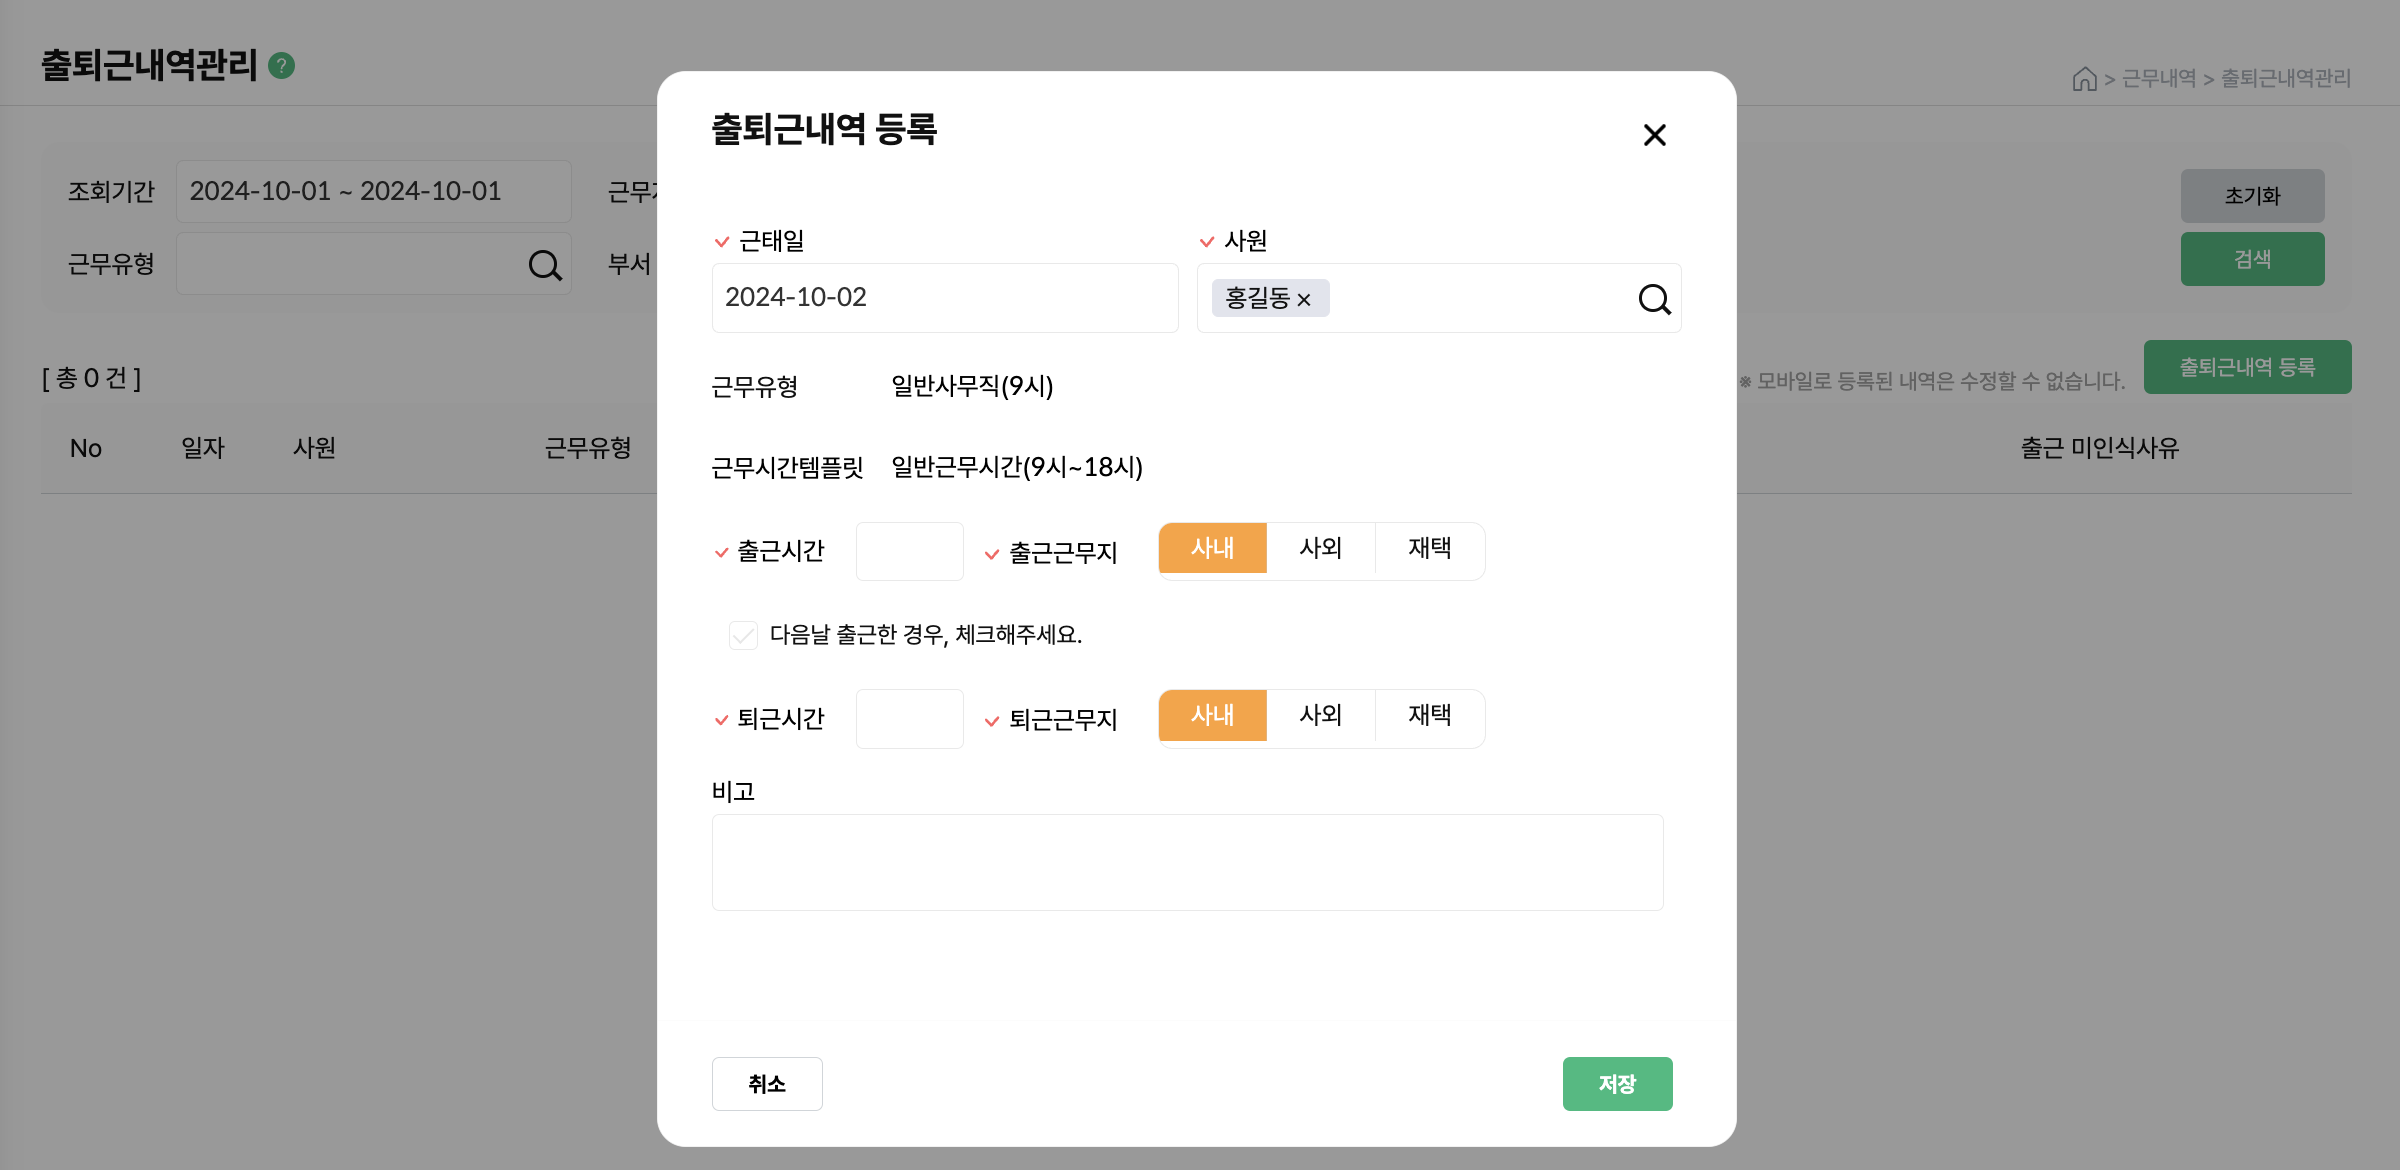Click the 조회기간 date range field
Viewport: 2400px width, 1170px height.
pos(373,191)
